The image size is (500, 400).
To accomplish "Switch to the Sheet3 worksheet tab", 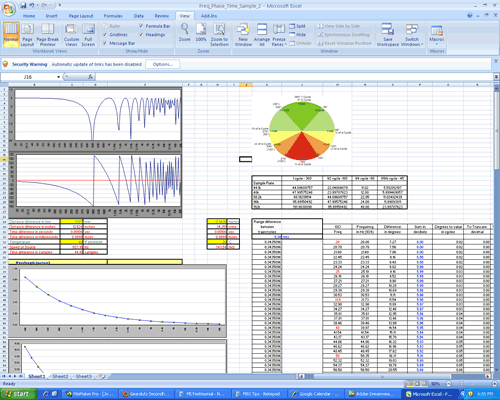I will point(83,376).
